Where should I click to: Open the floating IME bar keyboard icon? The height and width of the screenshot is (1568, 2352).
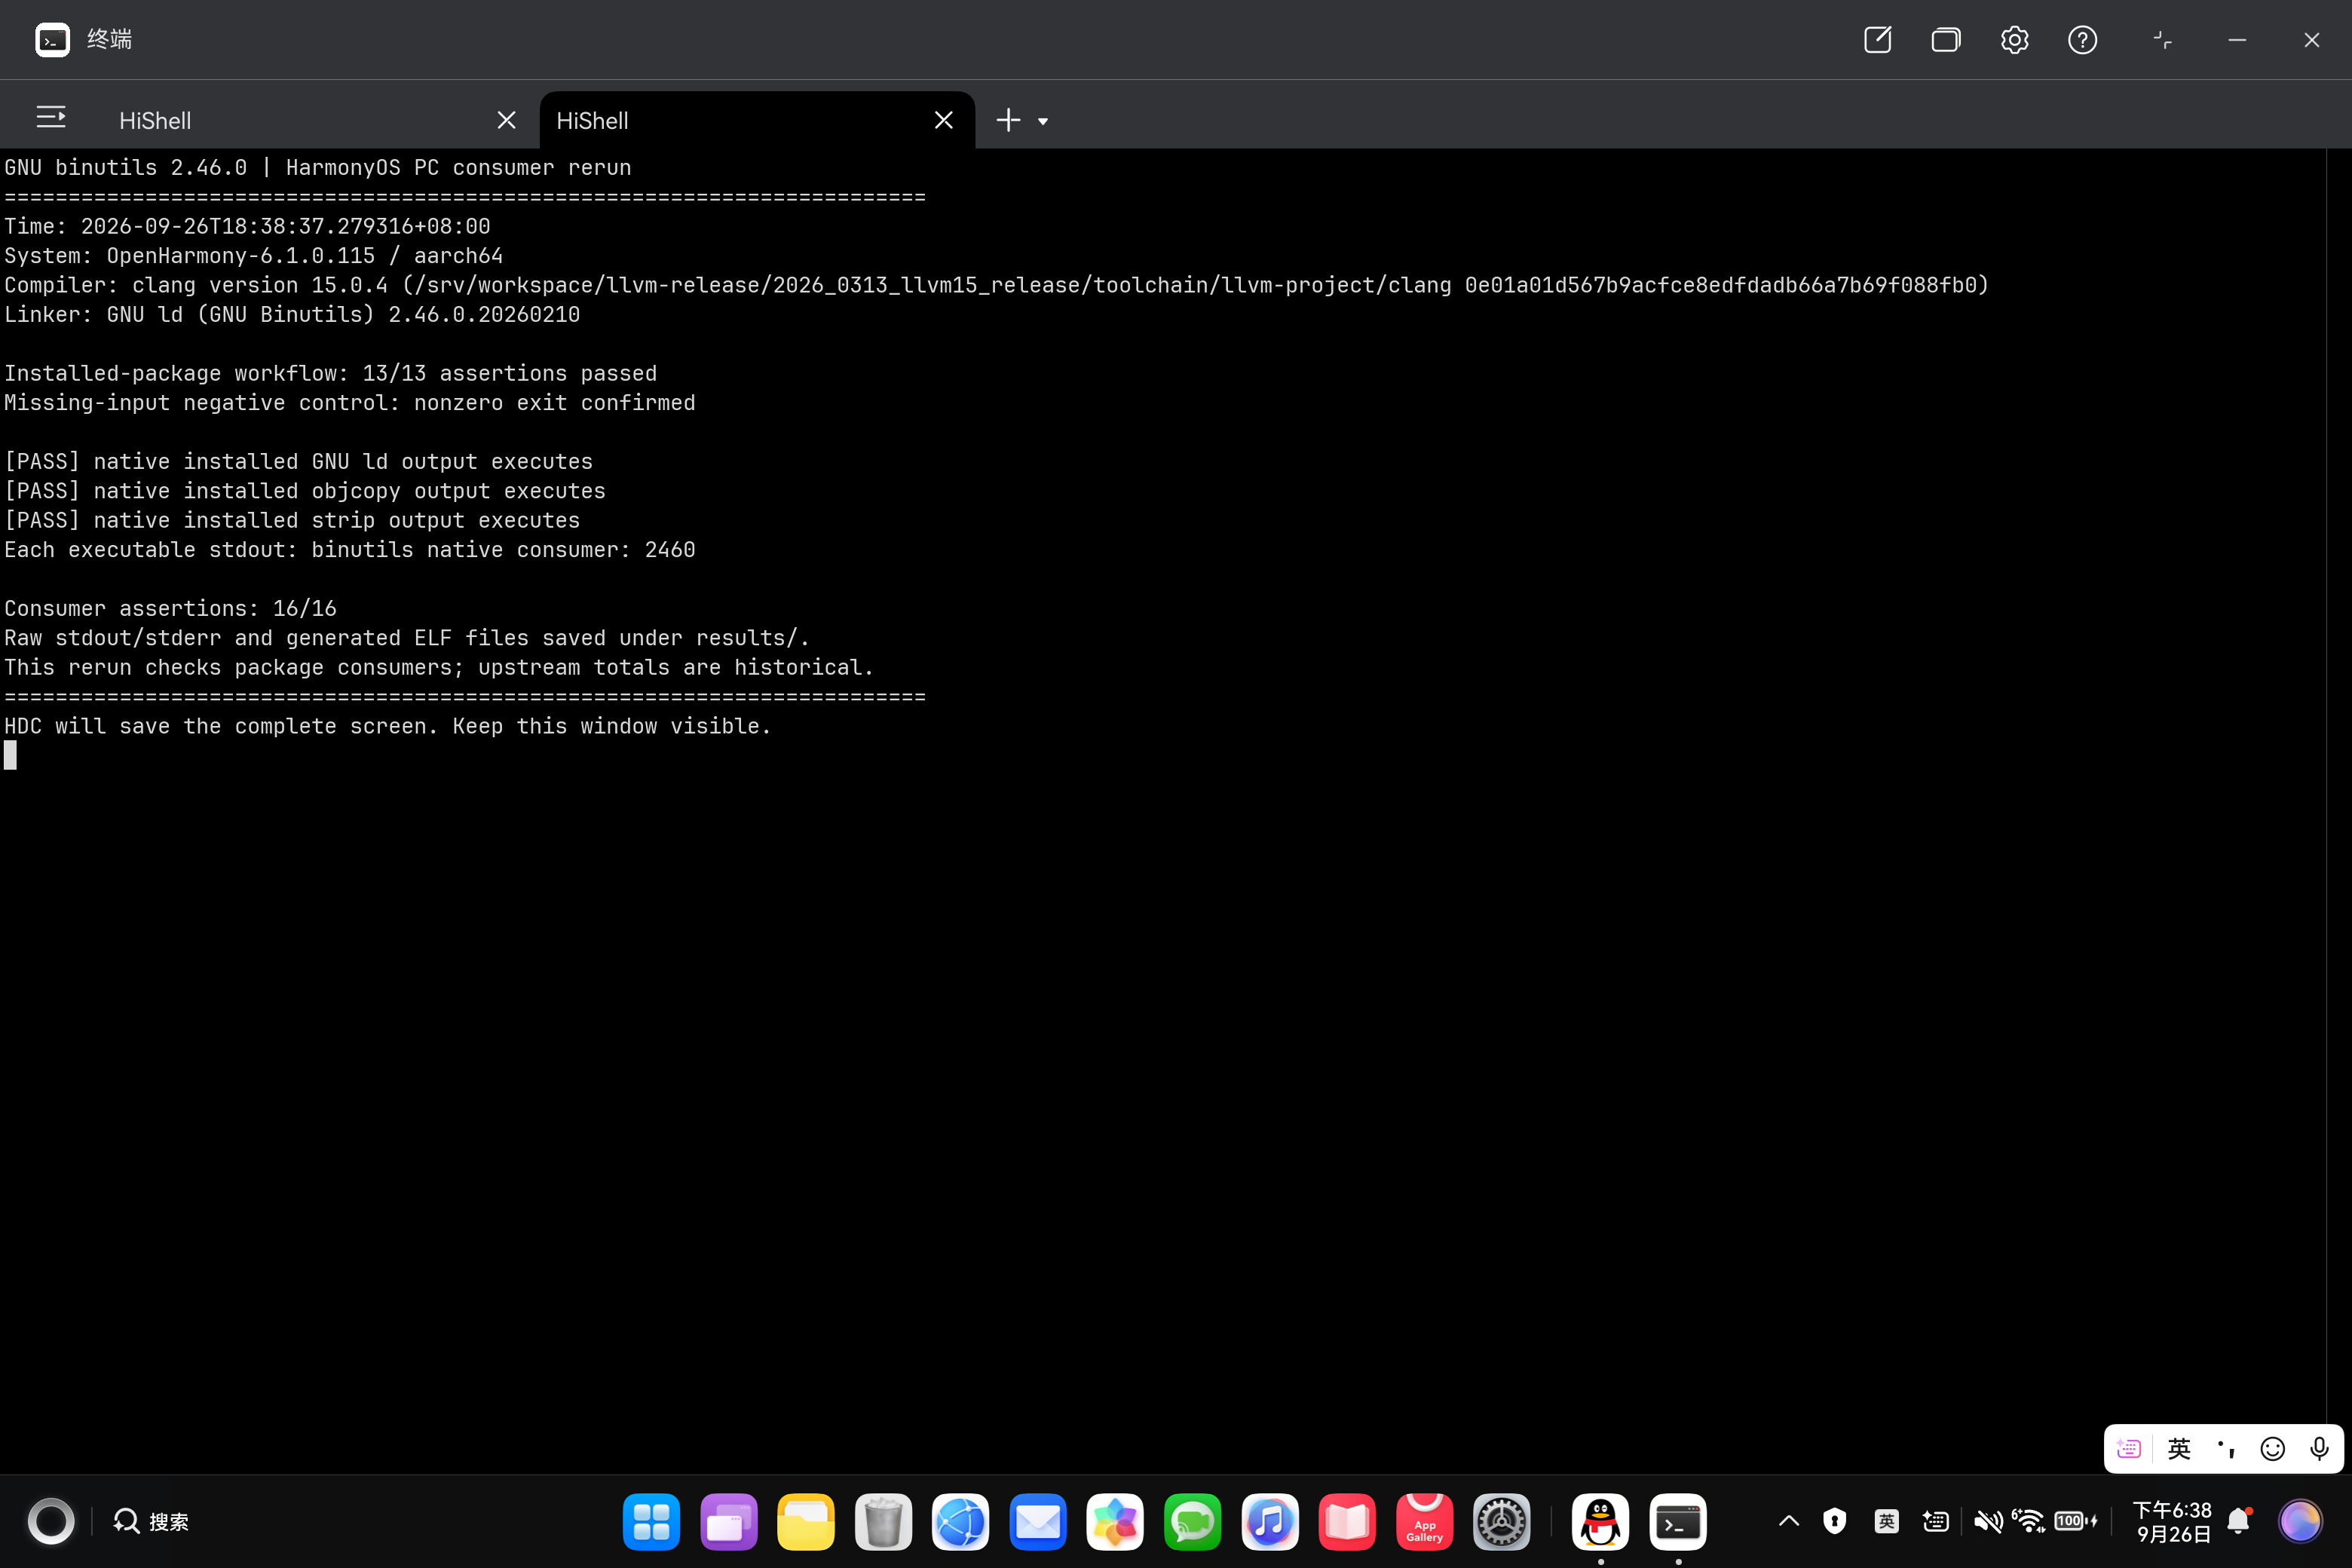point(2129,1448)
